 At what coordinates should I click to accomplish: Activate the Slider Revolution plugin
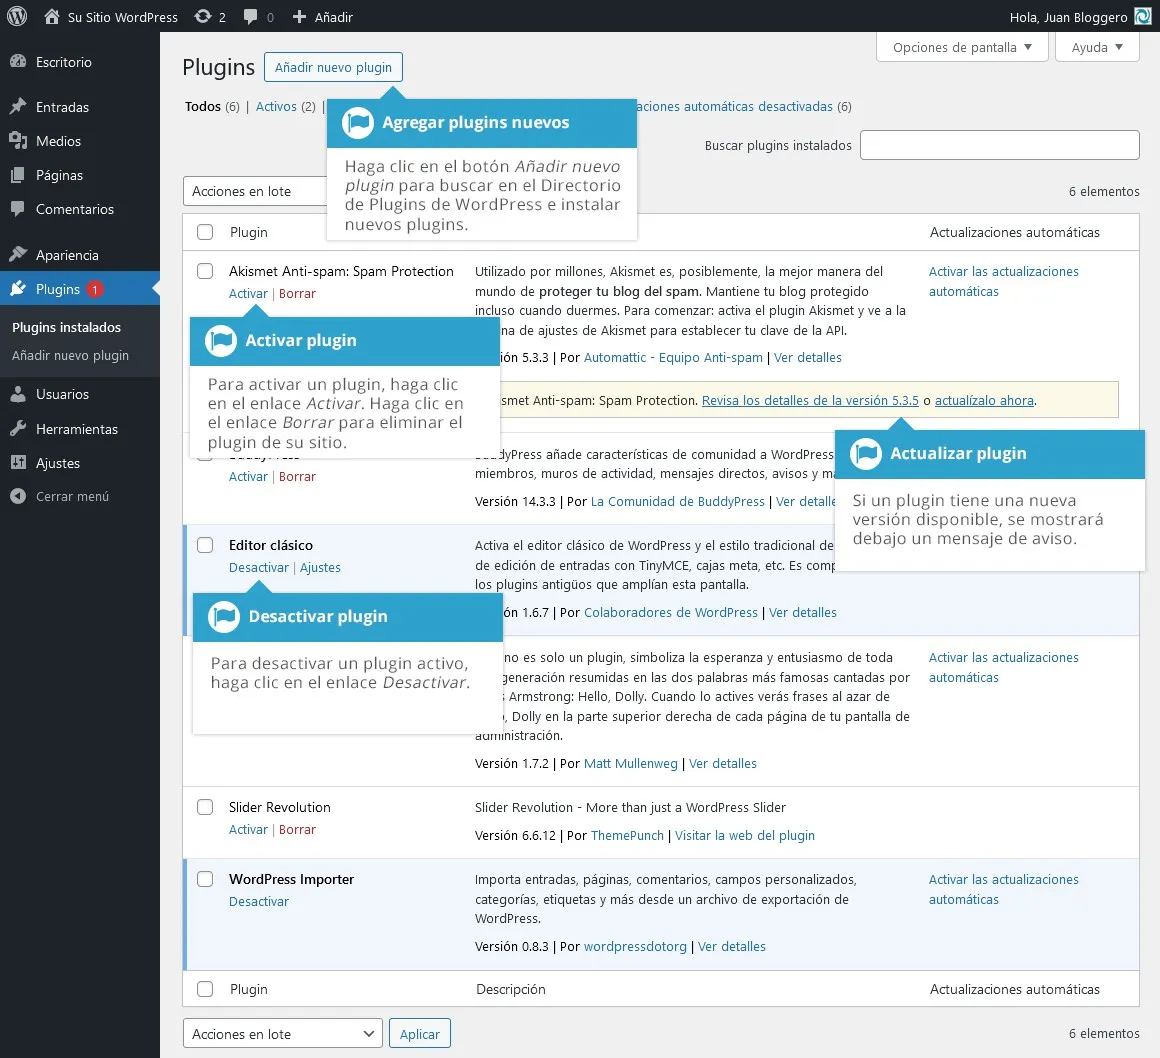(248, 829)
